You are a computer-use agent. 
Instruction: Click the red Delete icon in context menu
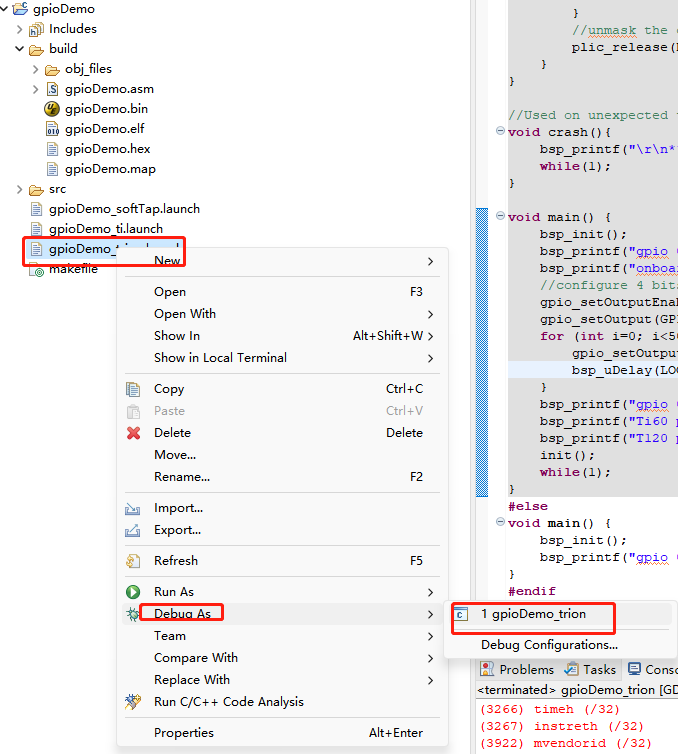click(x=133, y=433)
